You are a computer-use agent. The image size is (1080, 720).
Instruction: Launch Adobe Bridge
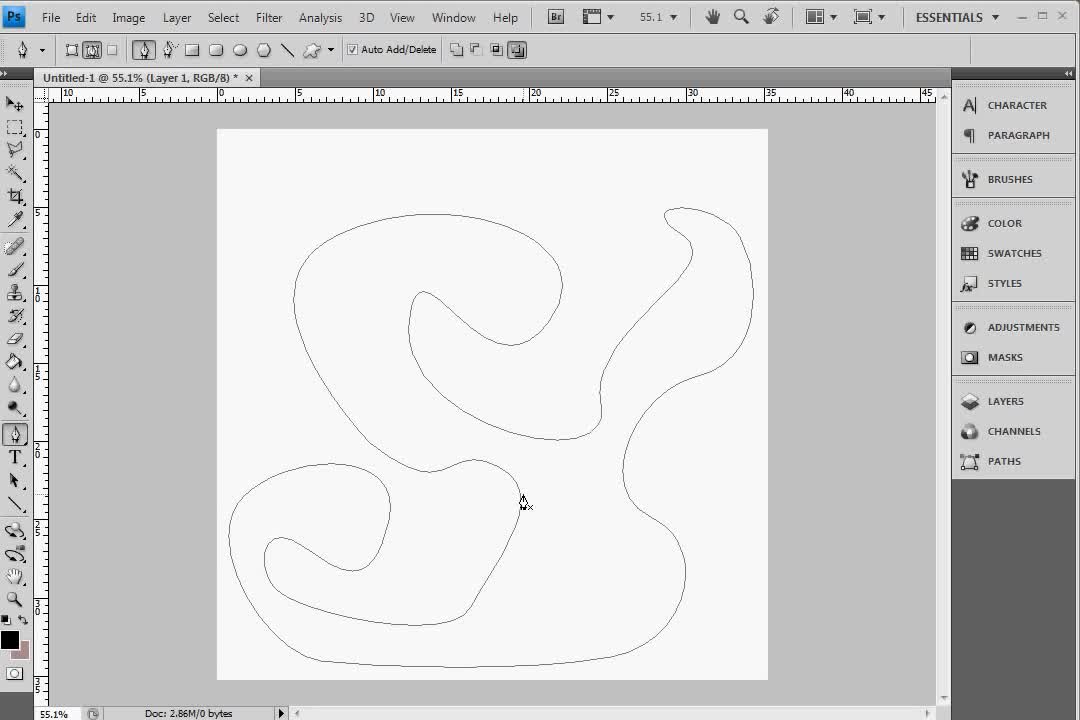556,17
